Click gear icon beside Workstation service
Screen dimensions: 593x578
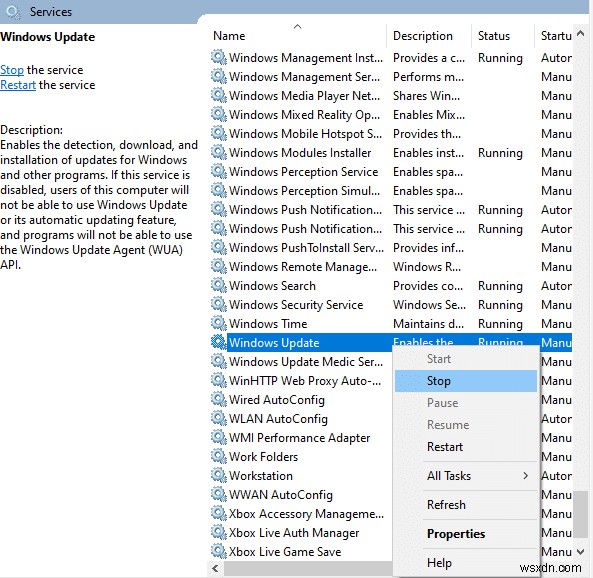click(219, 475)
